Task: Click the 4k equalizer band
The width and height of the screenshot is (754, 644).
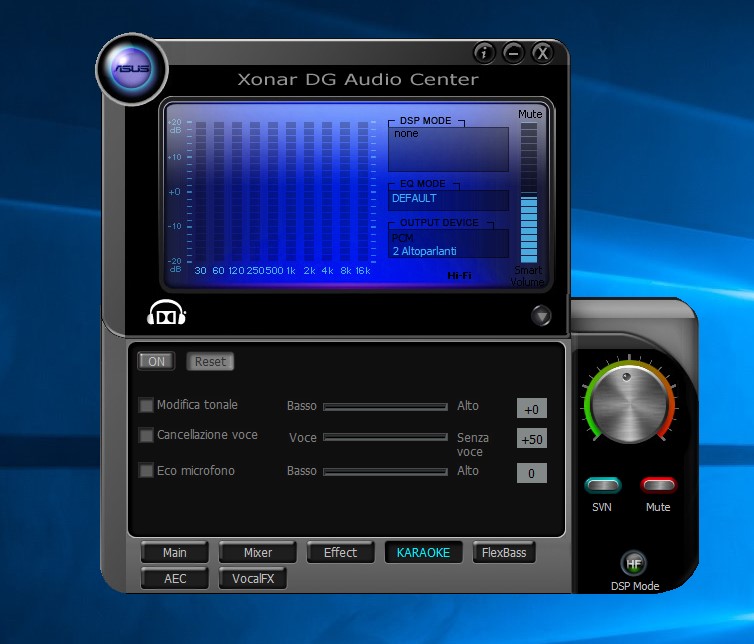Action: [327, 191]
